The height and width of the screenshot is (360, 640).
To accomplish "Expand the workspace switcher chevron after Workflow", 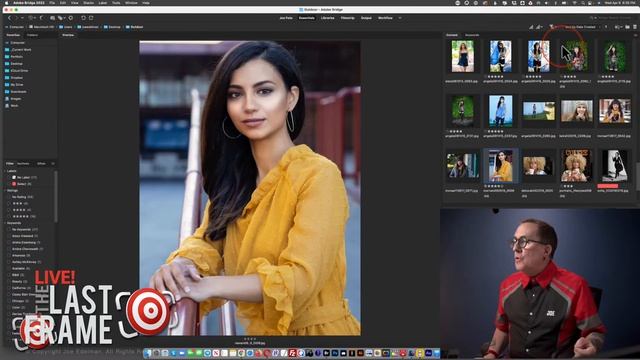I will pyautogui.click(x=400, y=18).
